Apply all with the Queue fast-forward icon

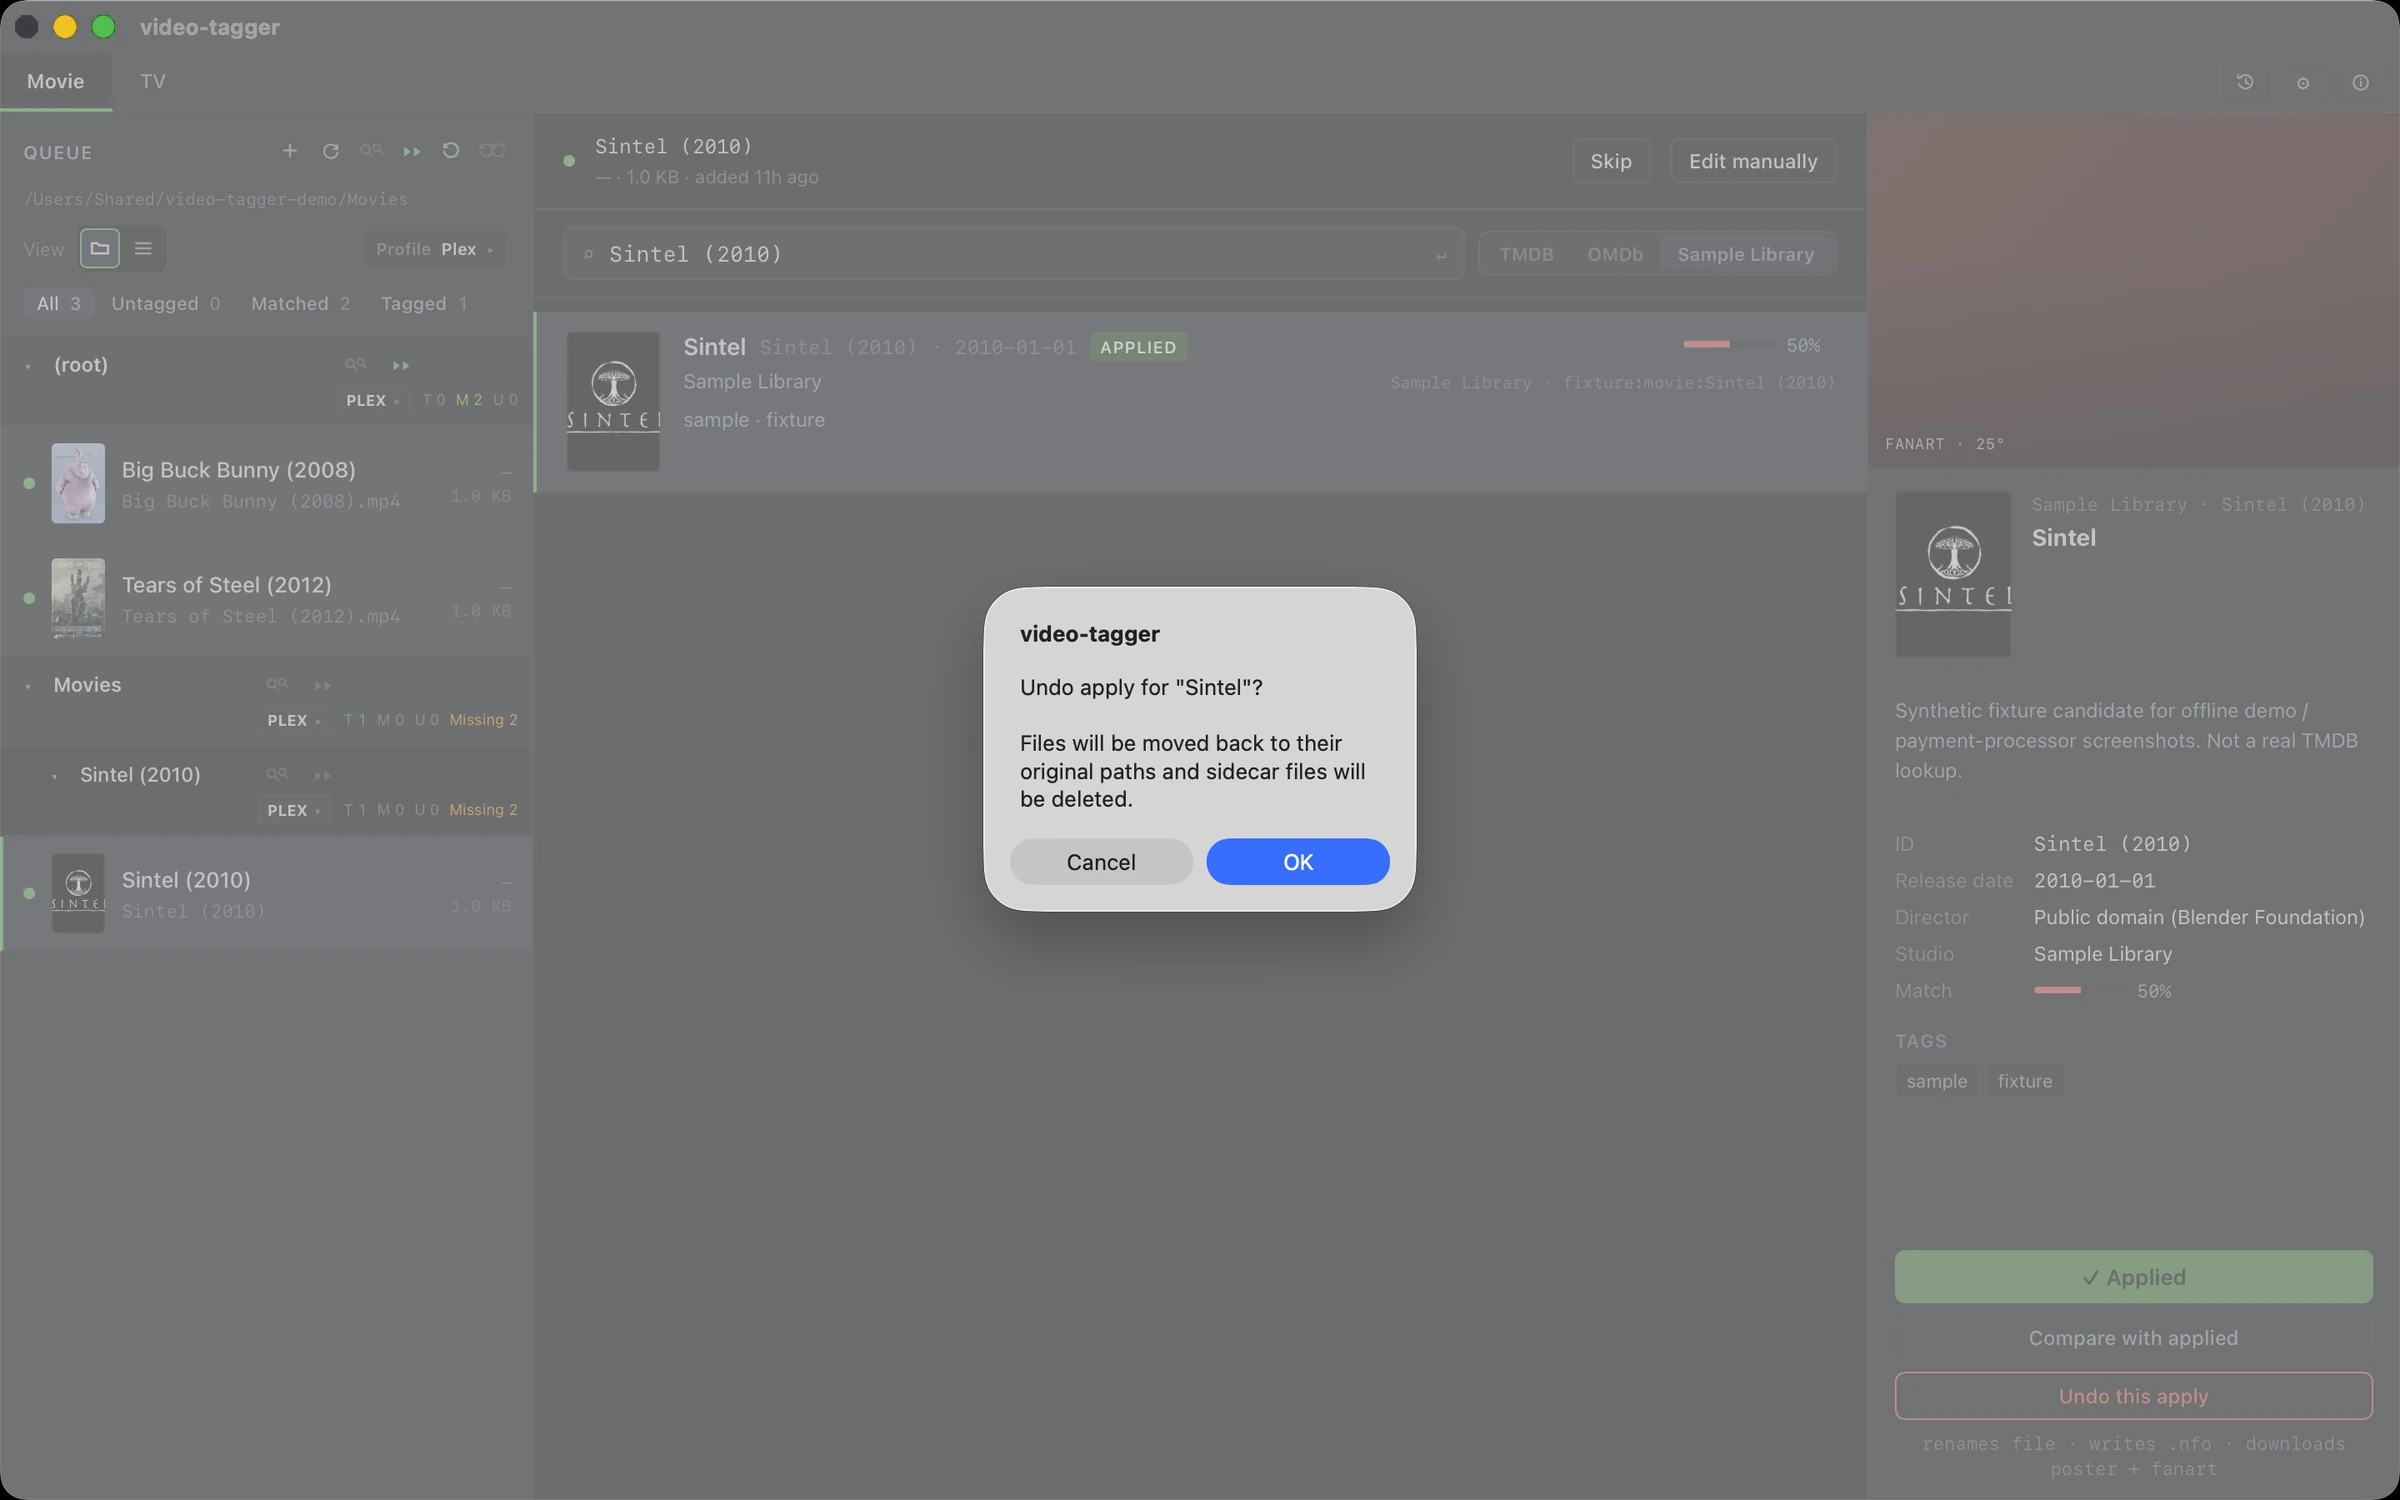[x=411, y=150]
